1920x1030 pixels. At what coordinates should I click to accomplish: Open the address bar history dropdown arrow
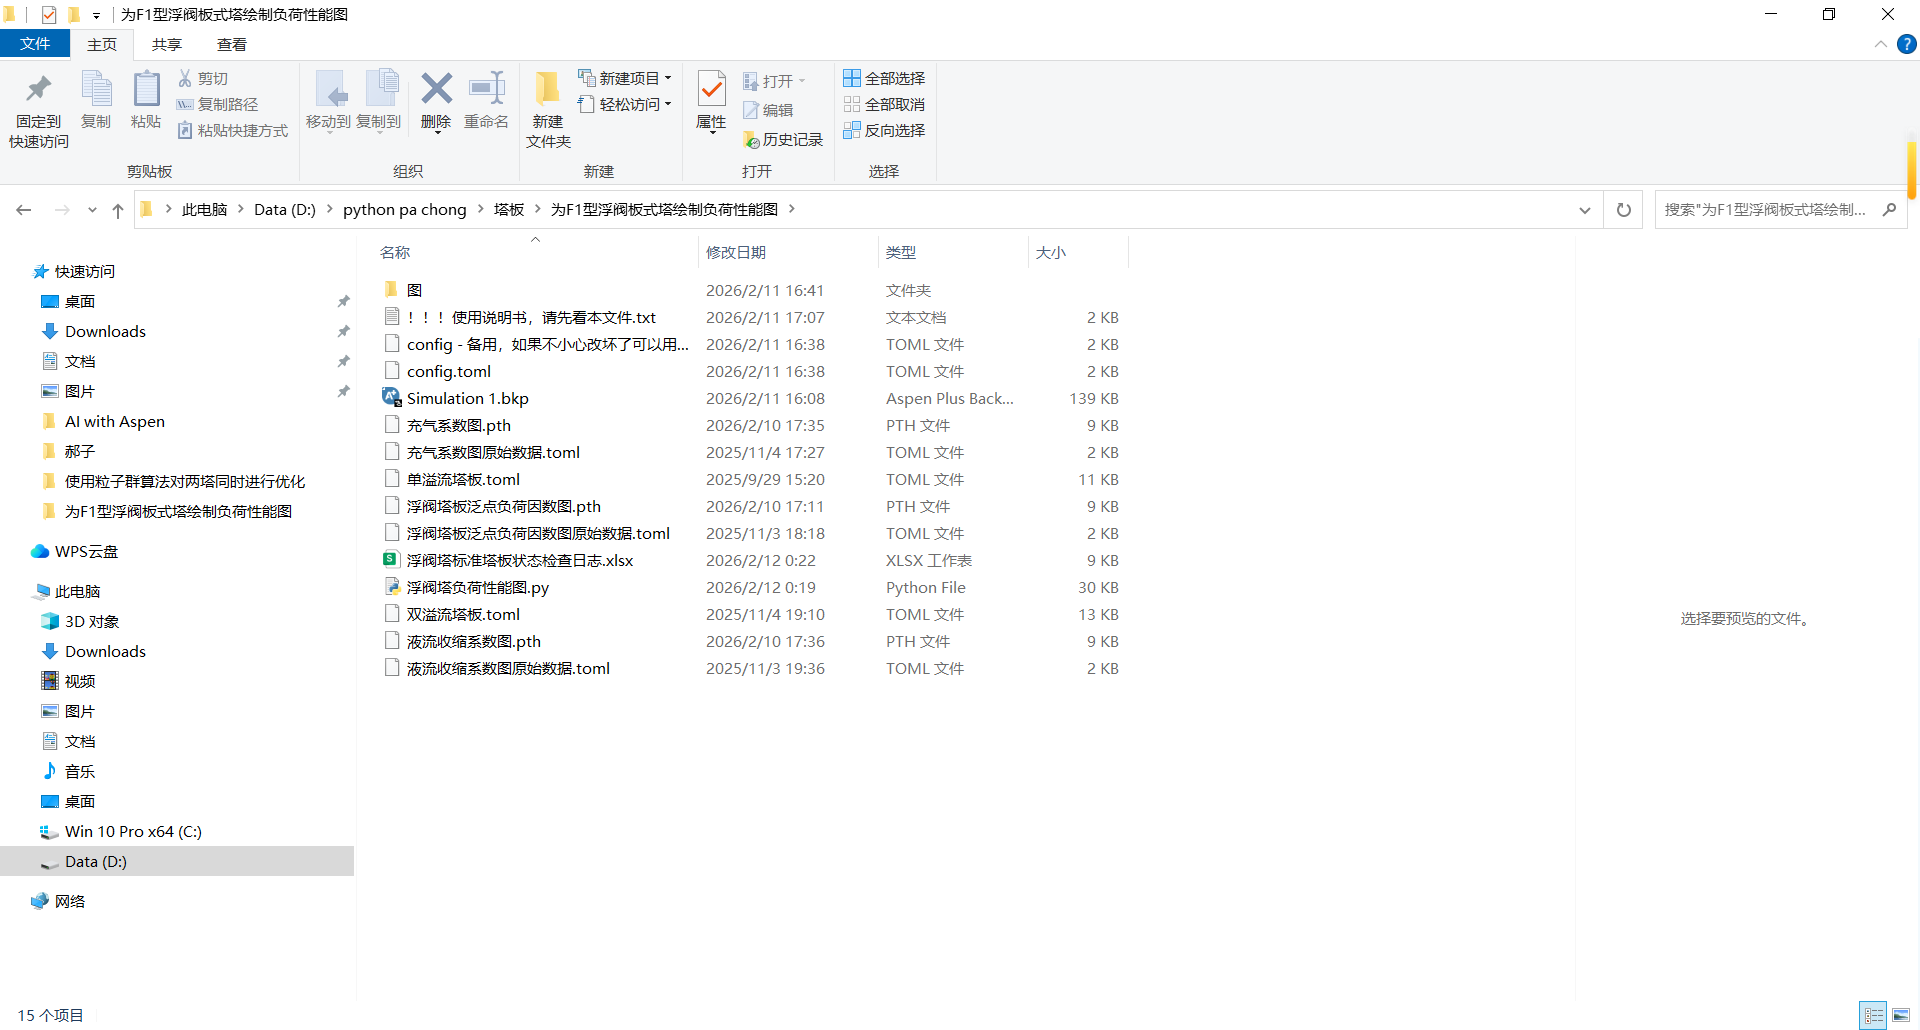[x=1584, y=210]
